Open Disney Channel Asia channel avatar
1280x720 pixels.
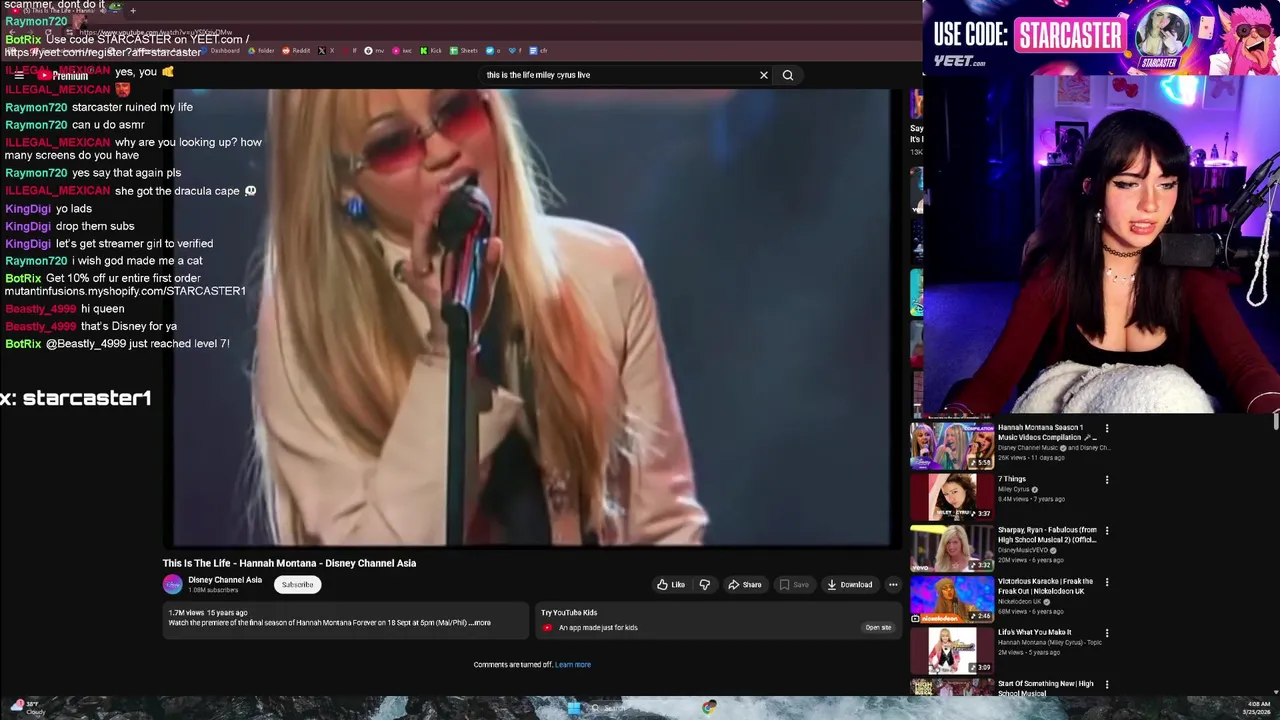point(173,585)
